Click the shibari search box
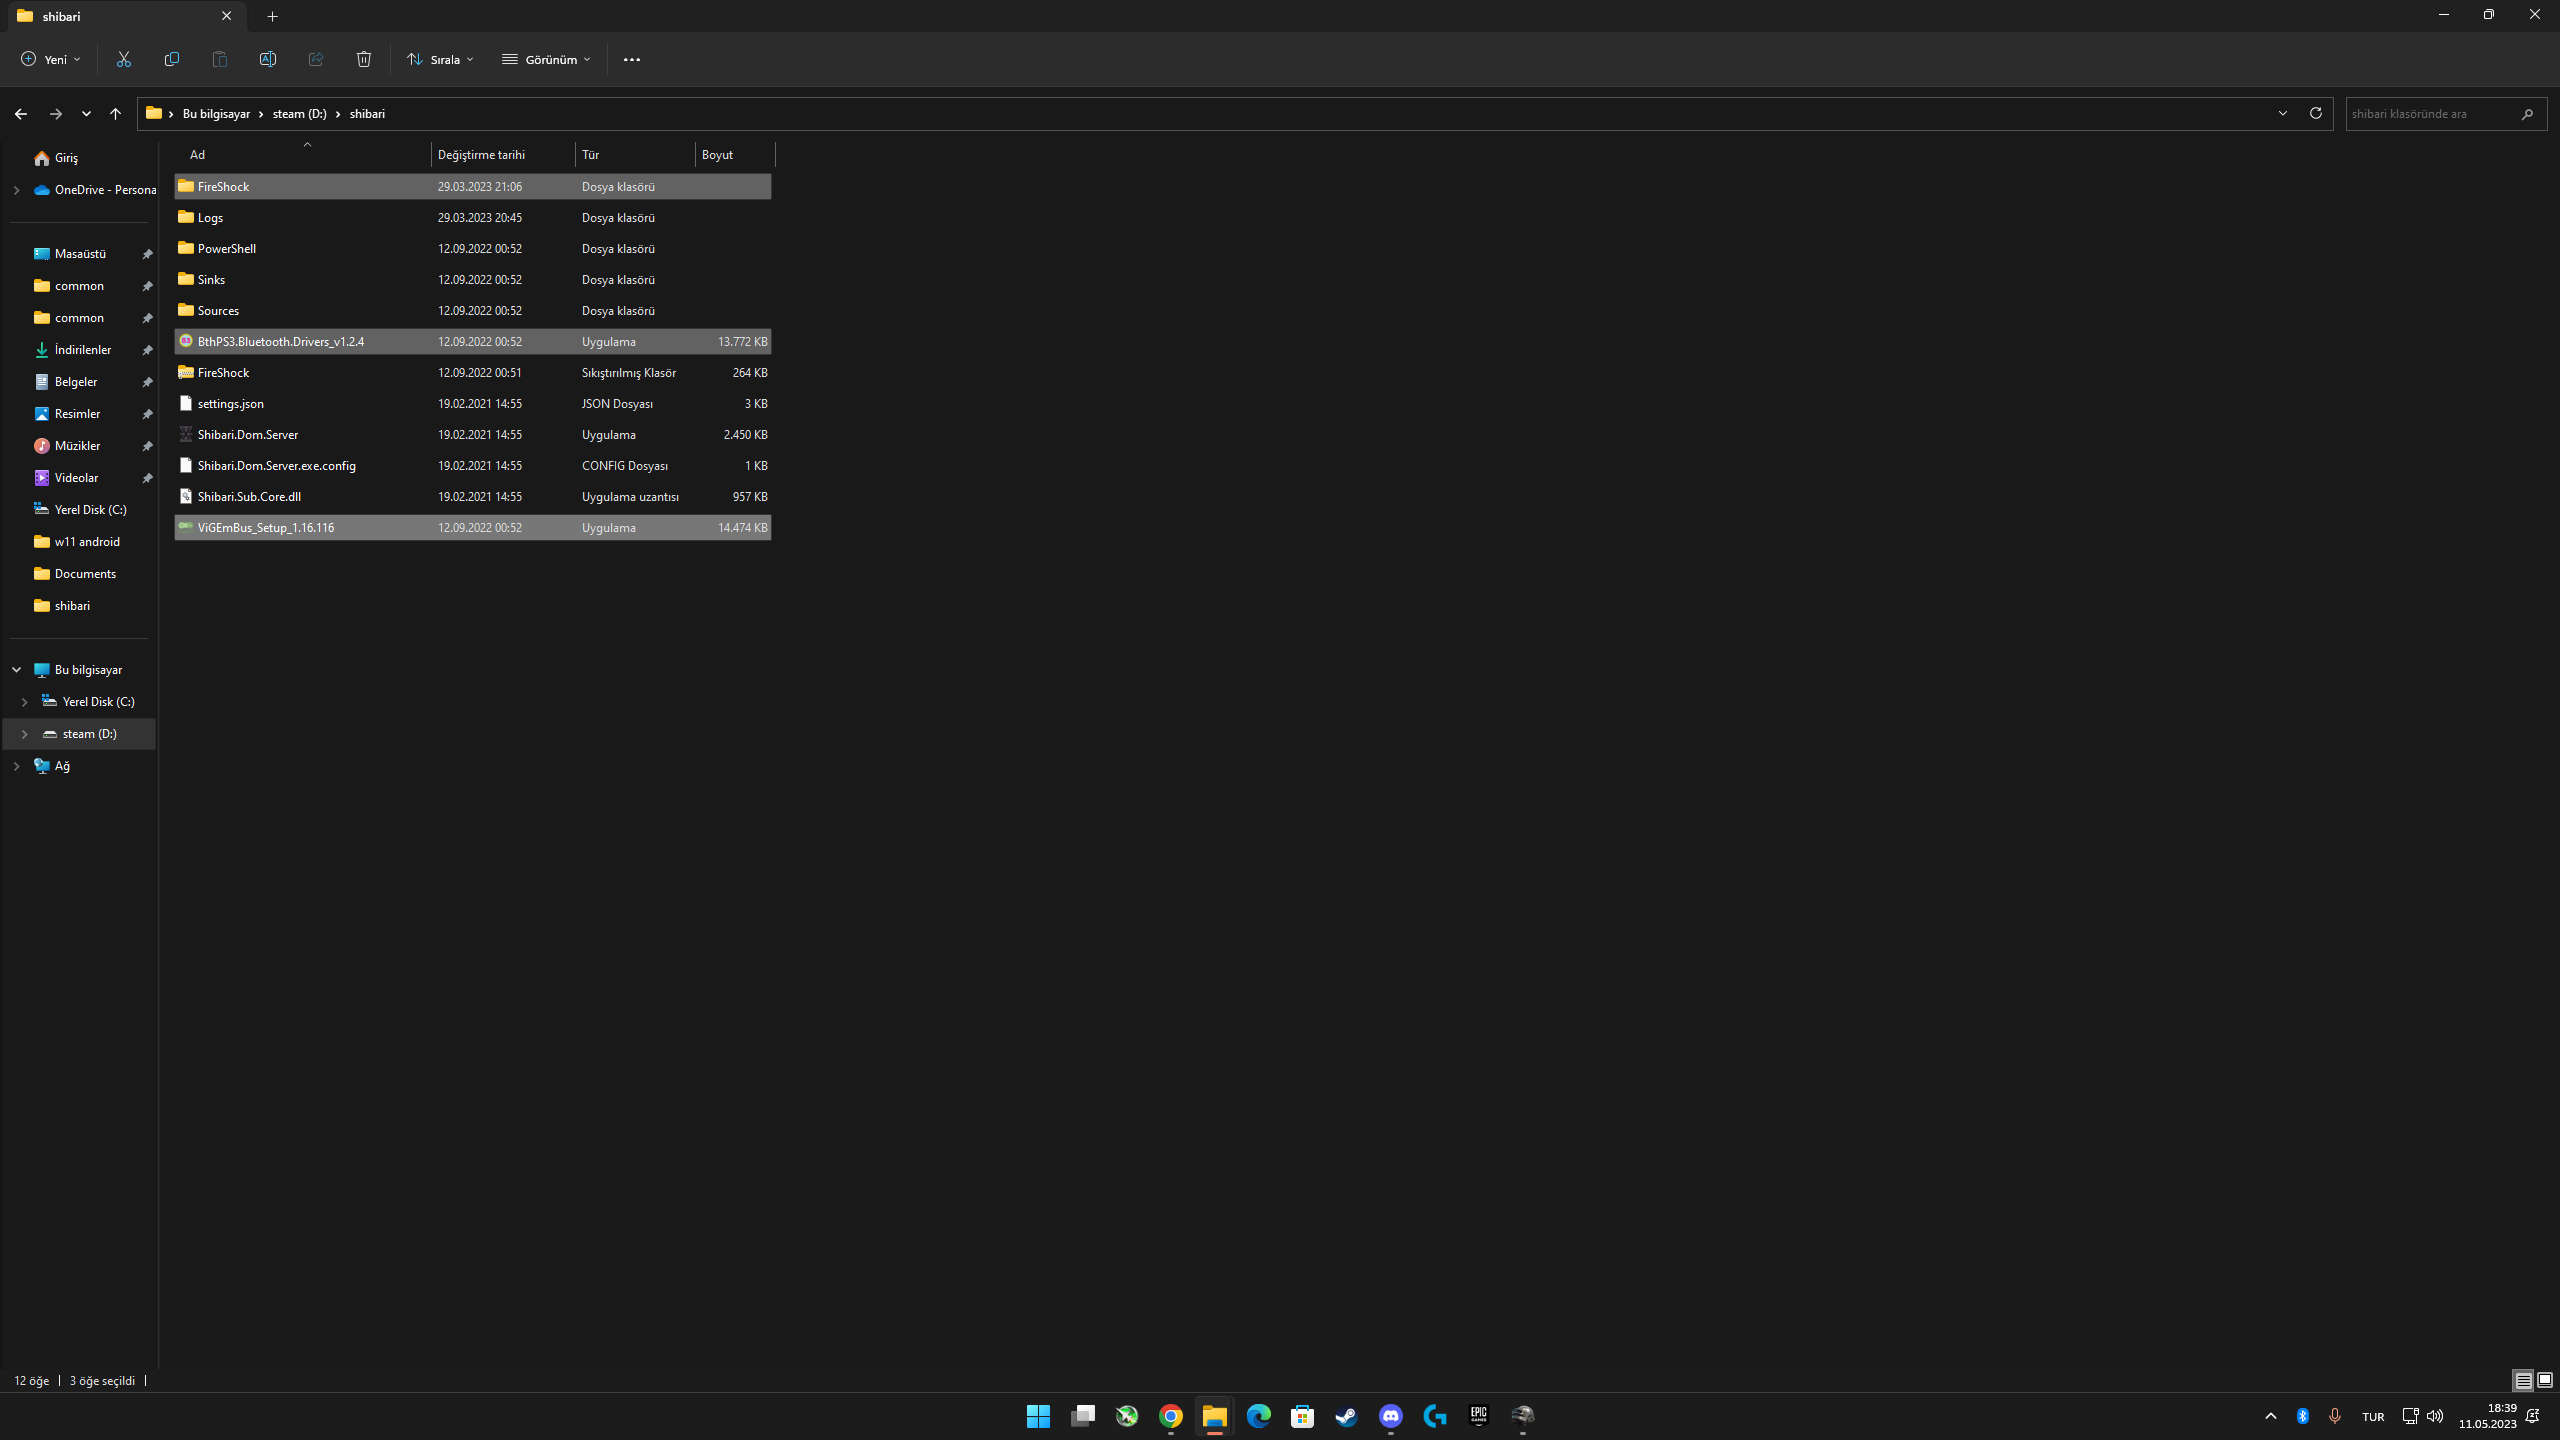Screen dimensions: 2560x1440 (2430, 114)
